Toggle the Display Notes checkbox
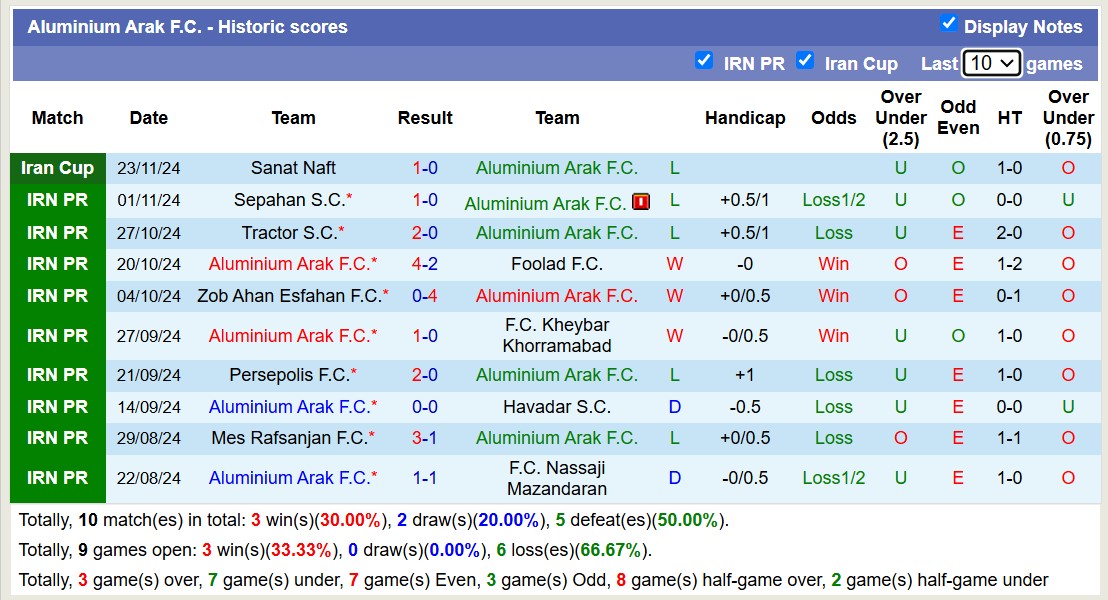The width and height of the screenshot is (1108, 600). [949, 24]
